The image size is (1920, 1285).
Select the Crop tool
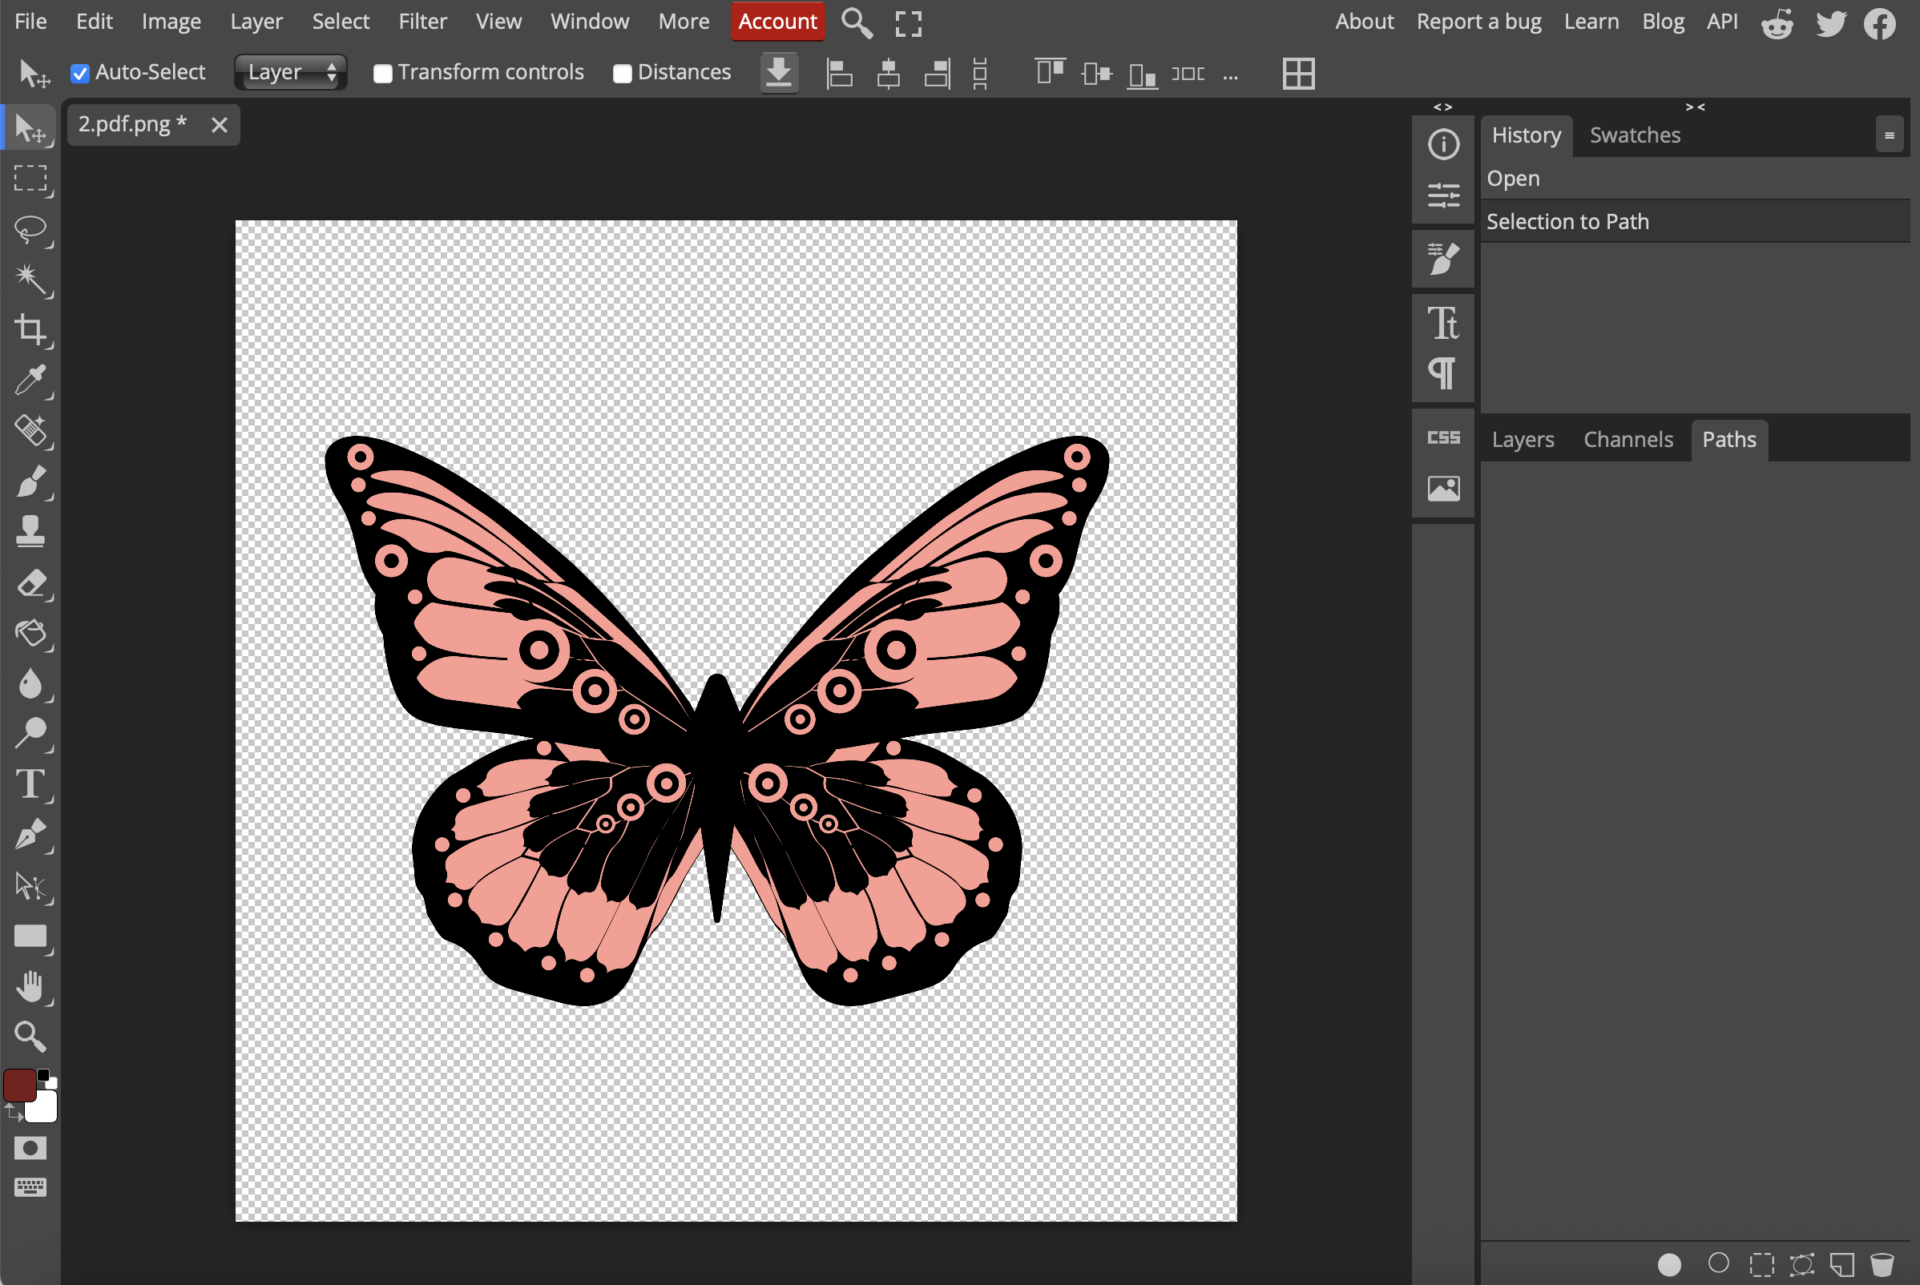30,330
